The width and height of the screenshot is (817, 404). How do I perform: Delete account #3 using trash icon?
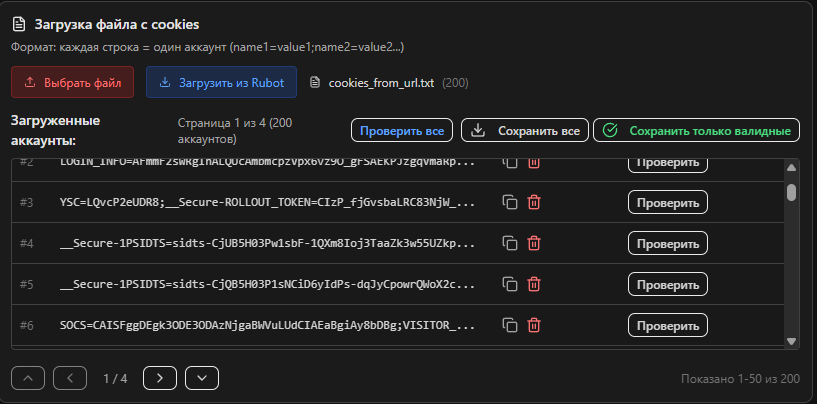(x=534, y=202)
